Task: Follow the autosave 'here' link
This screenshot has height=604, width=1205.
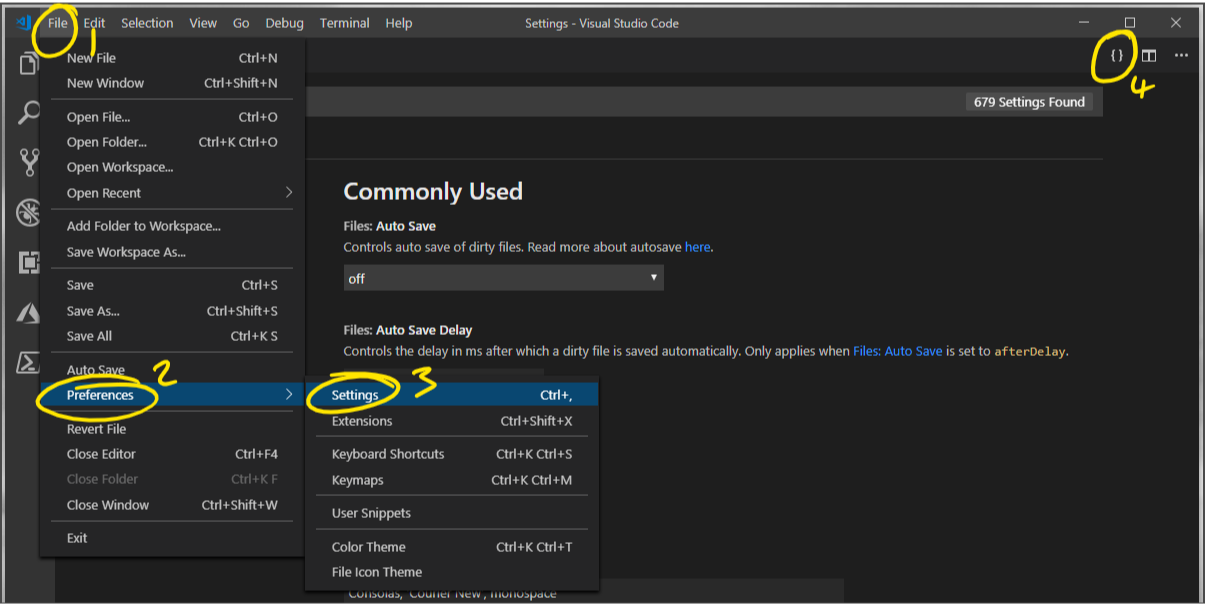Action: tap(697, 246)
